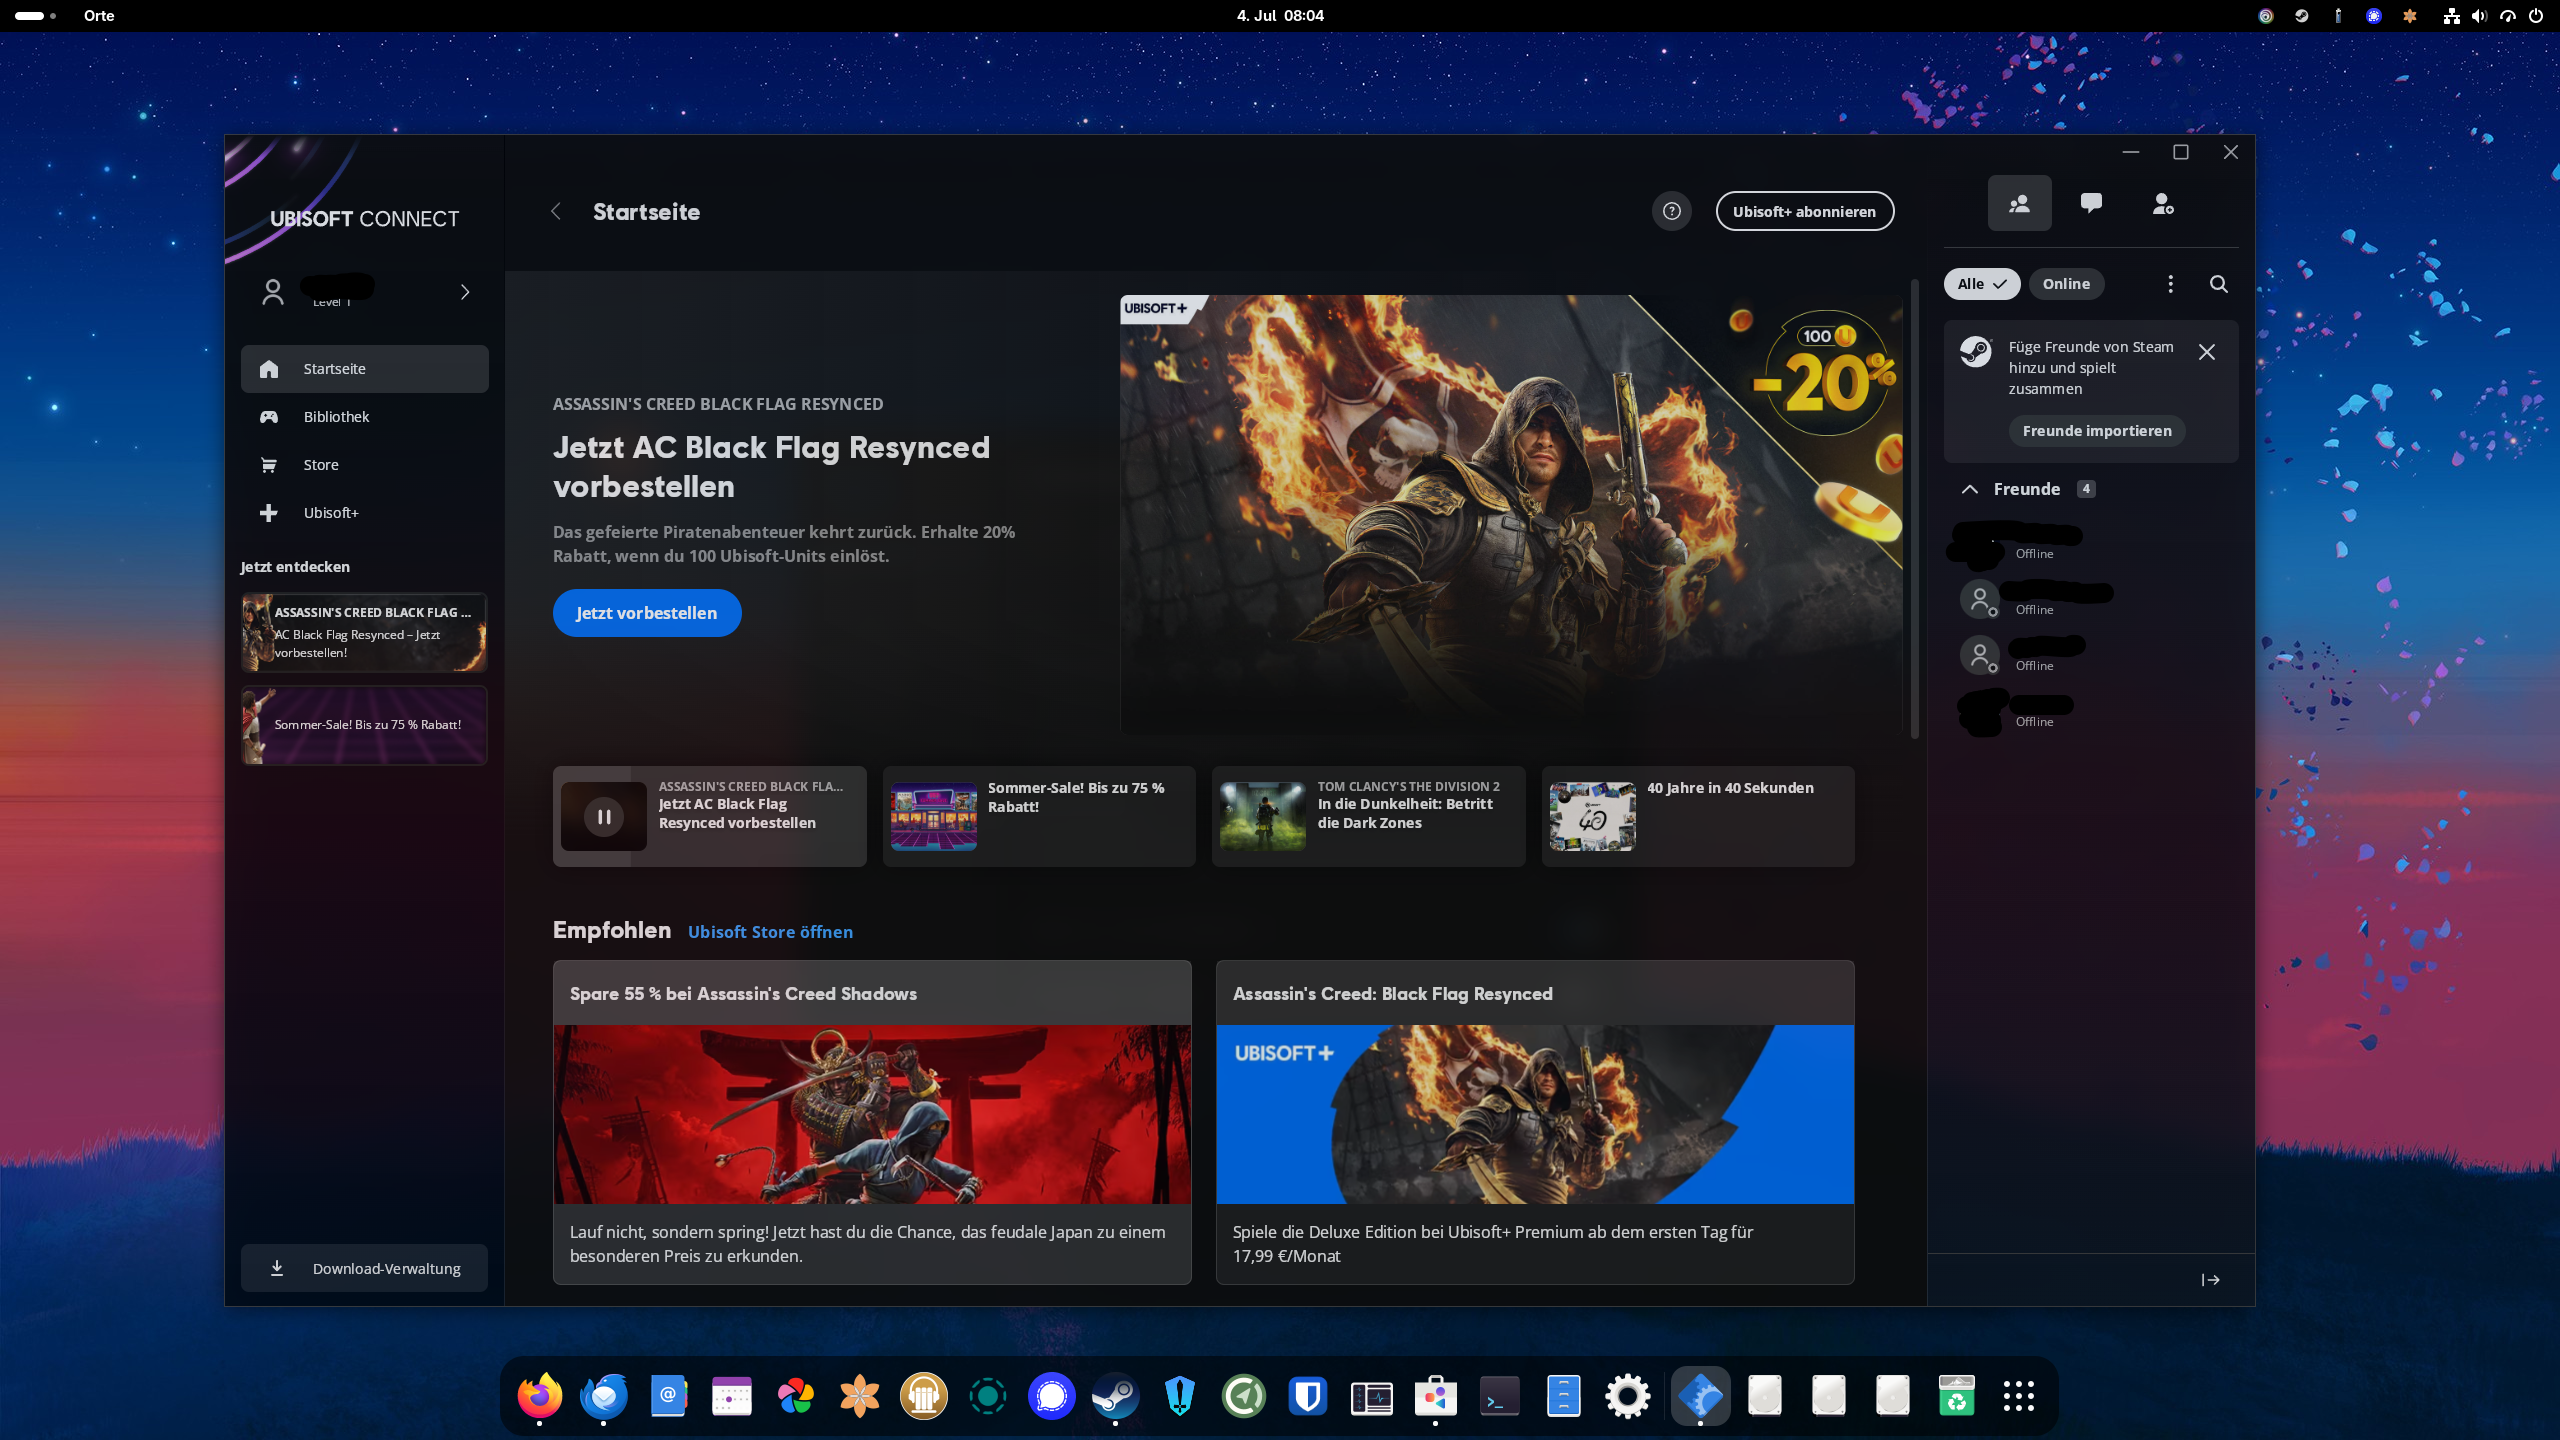Viewport: 2560px width, 1440px height.
Task: Collapse the friends sidebar with the arrow icon
Action: tap(2211, 1280)
